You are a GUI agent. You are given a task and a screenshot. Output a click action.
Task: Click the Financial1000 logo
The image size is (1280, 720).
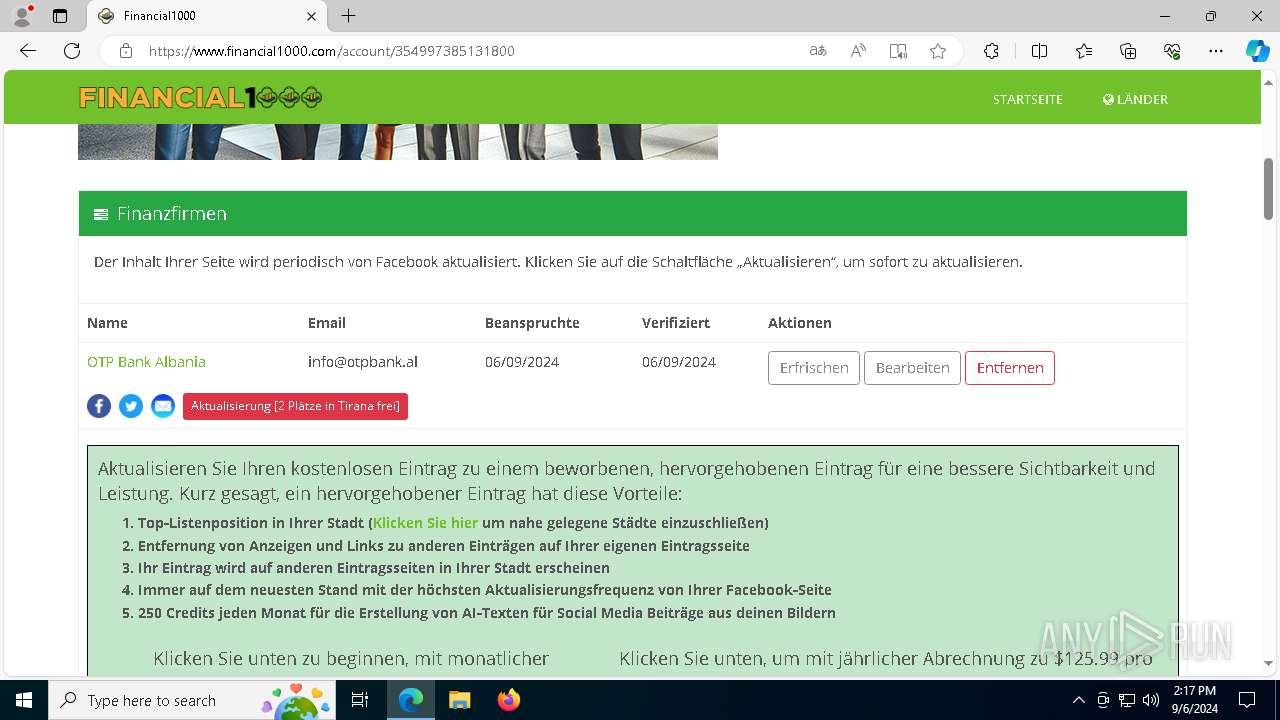pos(200,98)
